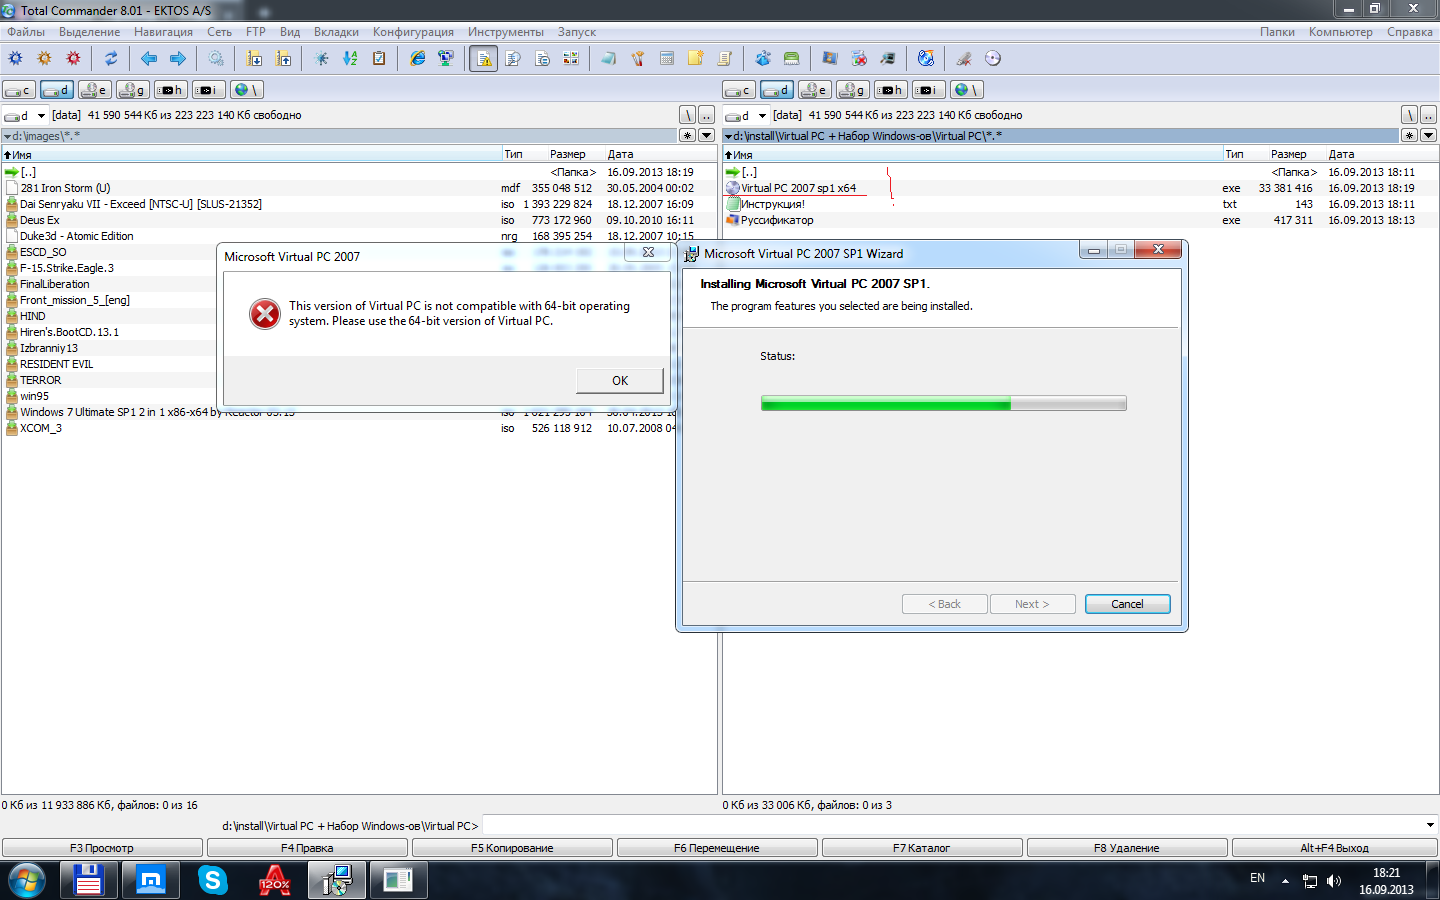The width and height of the screenshot is (1440, 900).
Task: Select drive c in the left panel
Action: pyautogui.click(x=19, y=90)
